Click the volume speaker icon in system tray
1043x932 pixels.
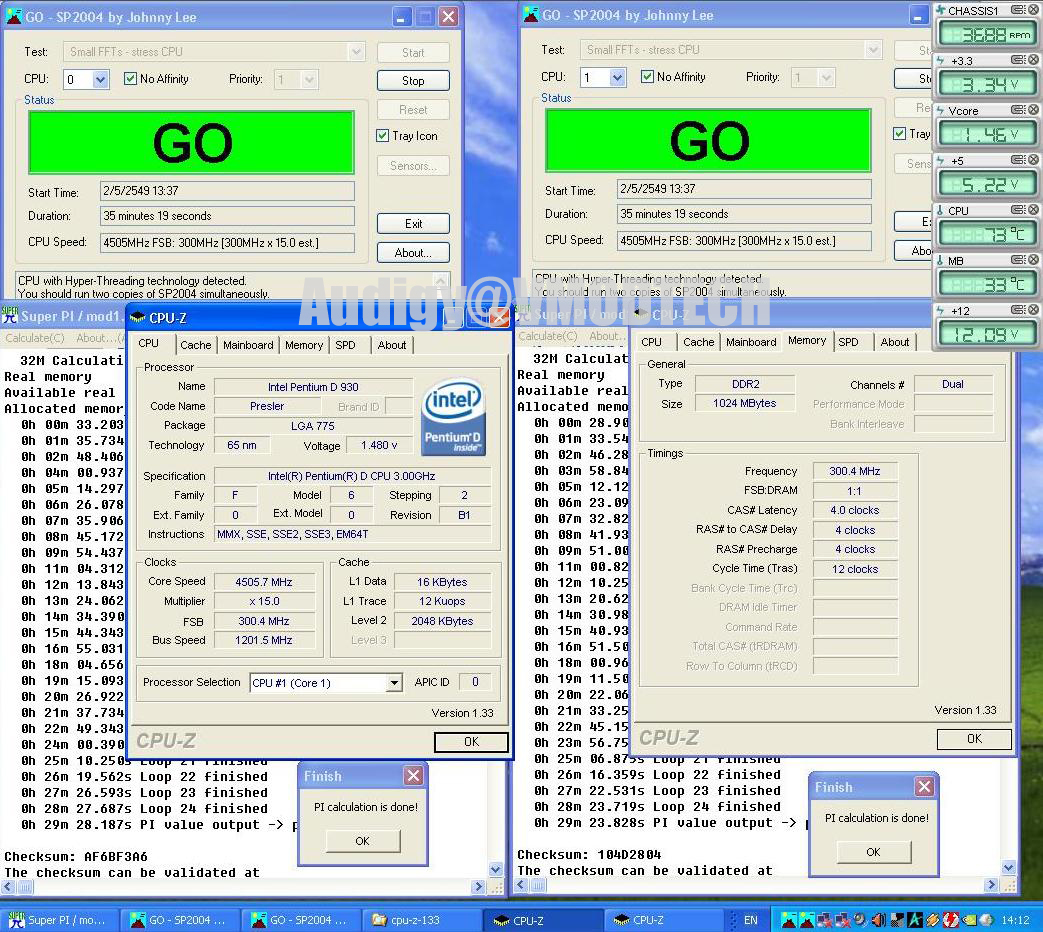(x=879, y=920)
